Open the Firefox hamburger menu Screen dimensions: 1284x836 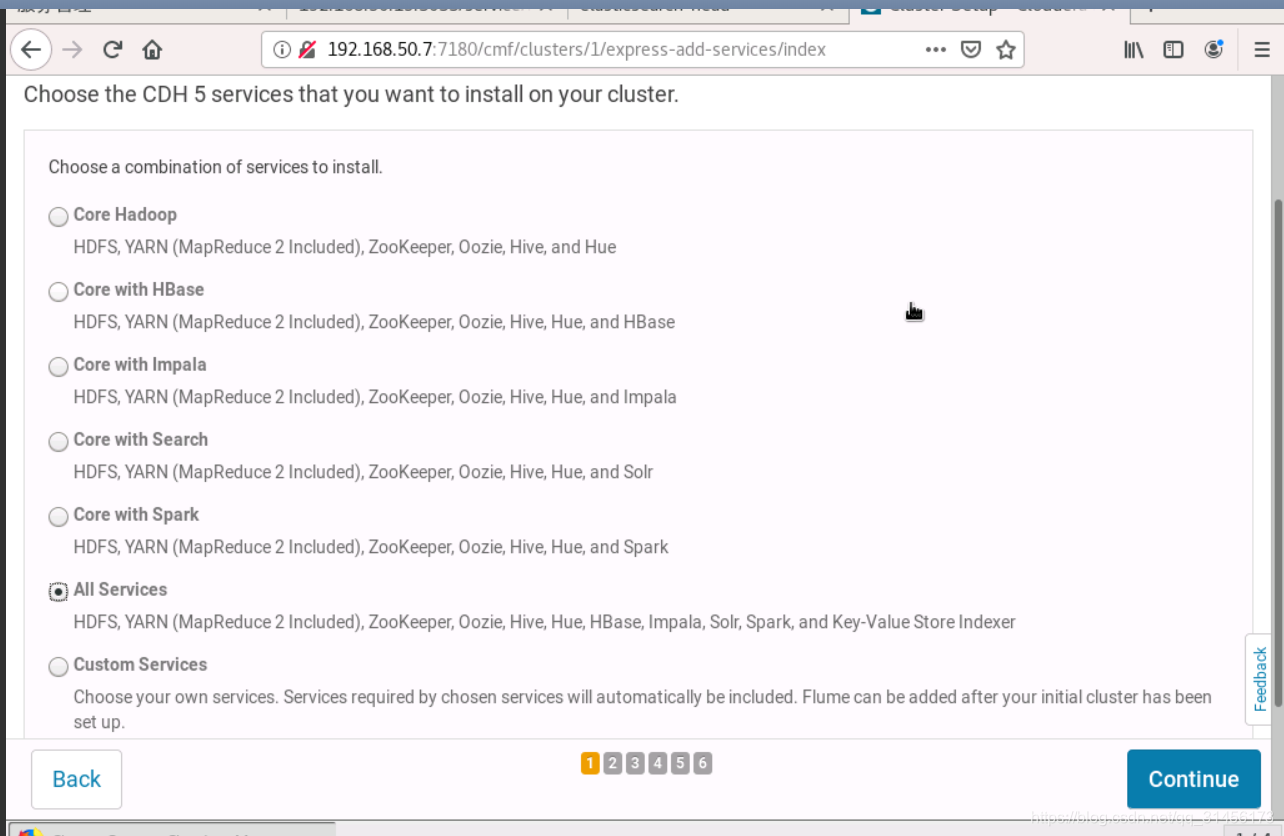[x=1261, y=49]
